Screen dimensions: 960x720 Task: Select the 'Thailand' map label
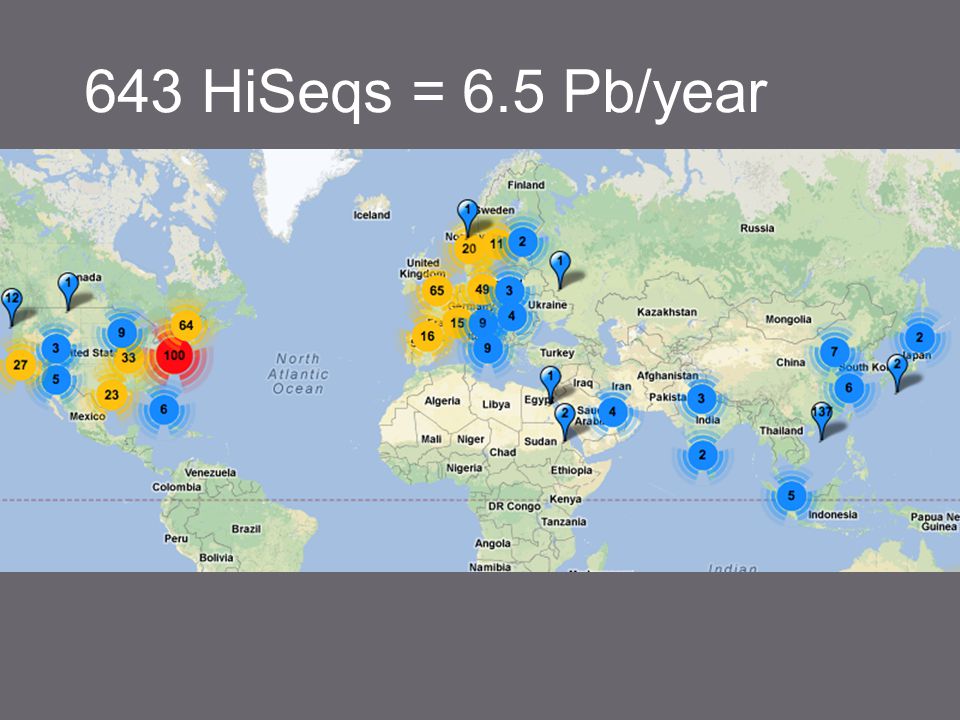point(781,430)
